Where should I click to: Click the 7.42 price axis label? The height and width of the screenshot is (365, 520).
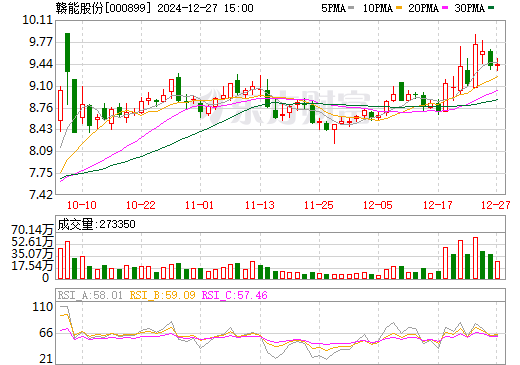pyautogui.click(x=41, y=195)
